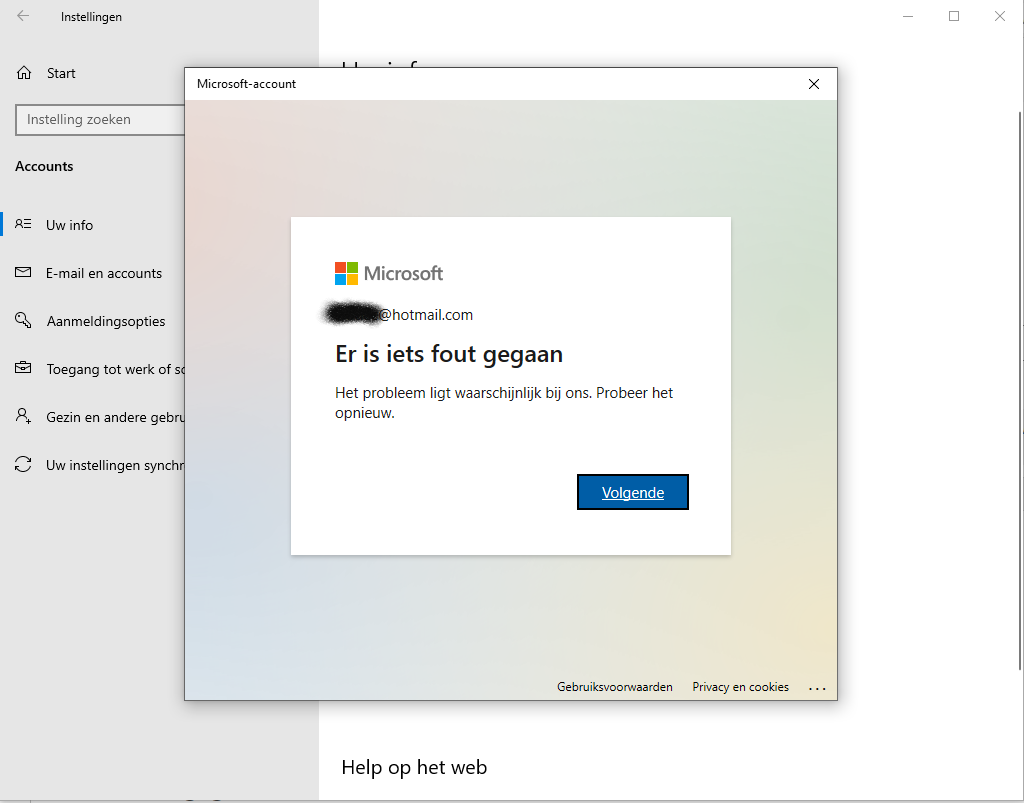Open the Start home icon

[24, 73]
